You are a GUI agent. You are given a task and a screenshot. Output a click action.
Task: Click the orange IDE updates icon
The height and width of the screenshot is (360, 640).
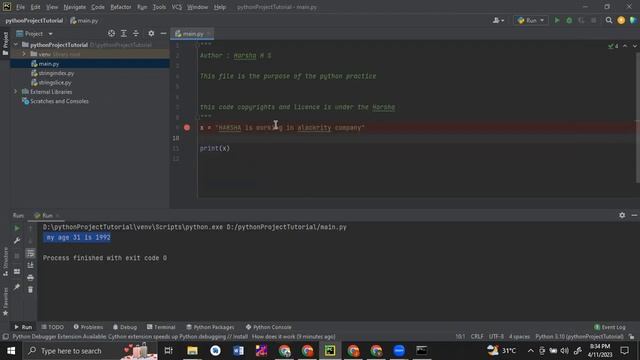[x=621, y=20]
